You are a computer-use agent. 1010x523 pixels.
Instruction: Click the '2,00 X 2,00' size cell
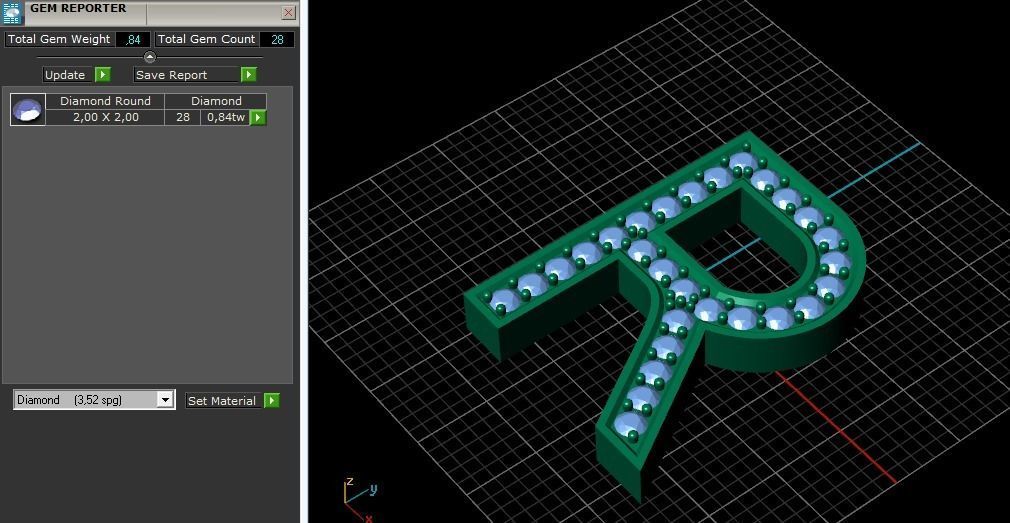coord(106,117)
